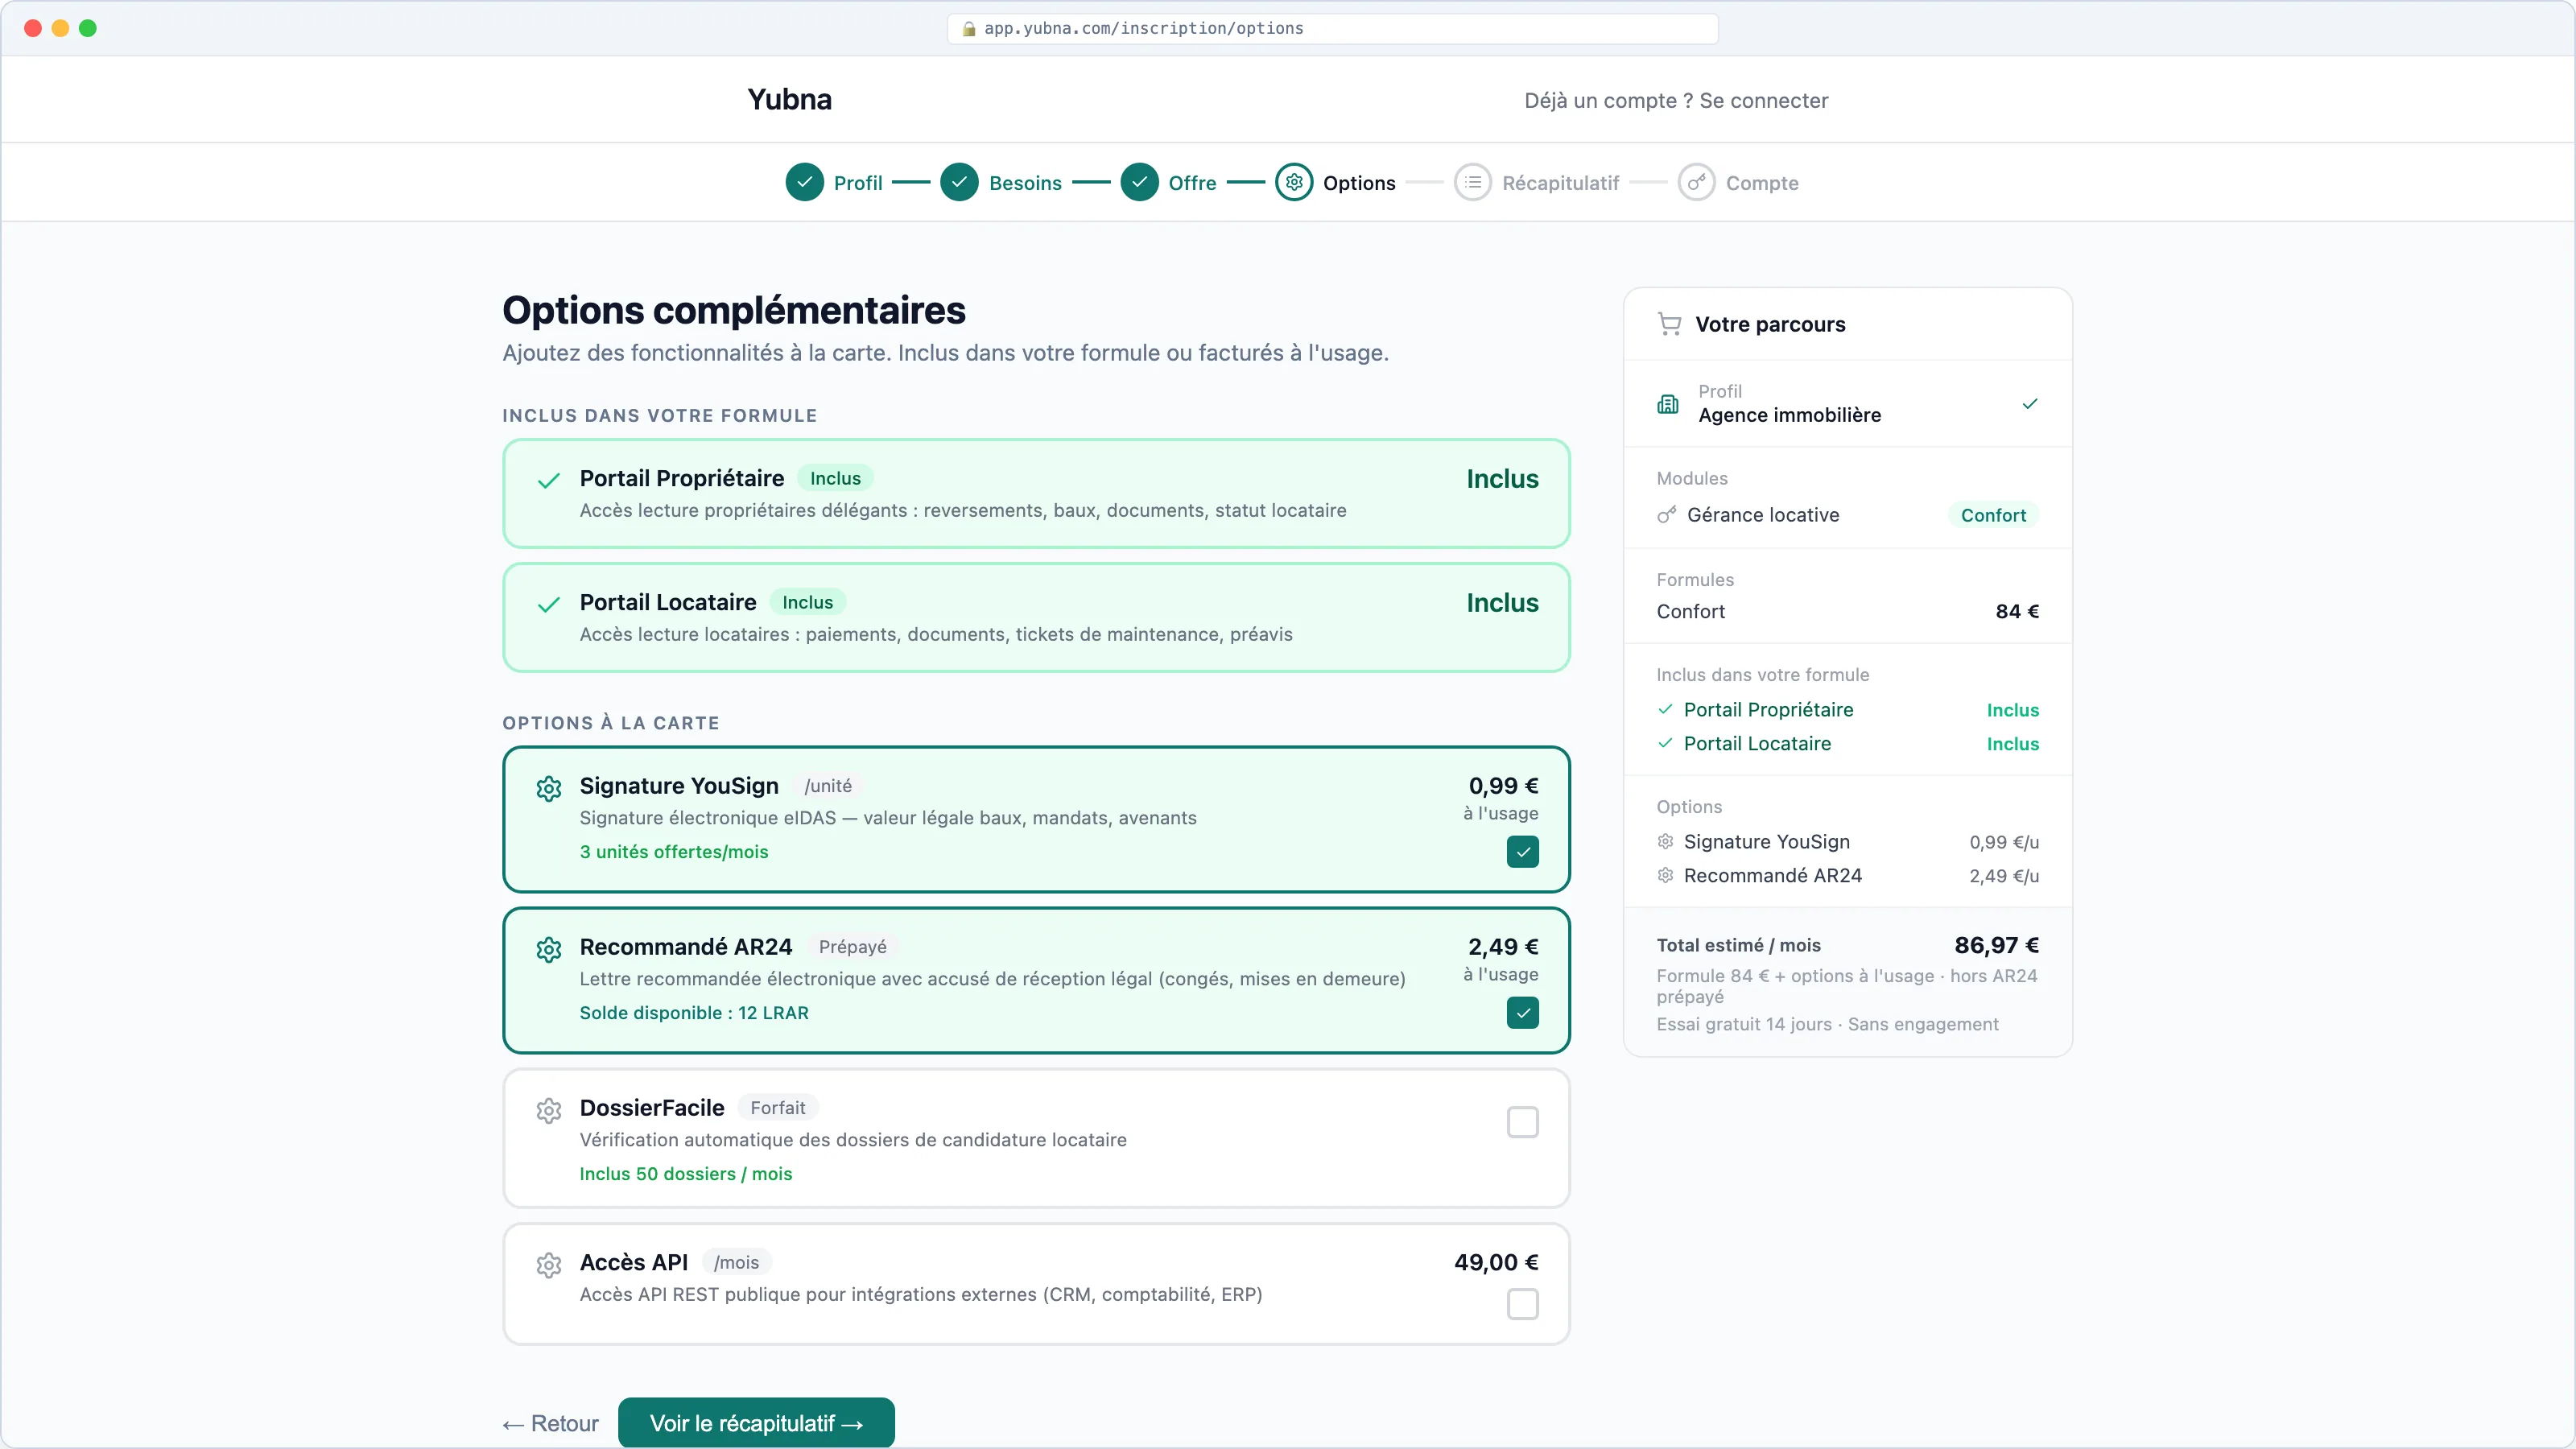Click the '84 €' Confort formula price
Screen dimensions: 2576x1449
tap(2016, 611)
